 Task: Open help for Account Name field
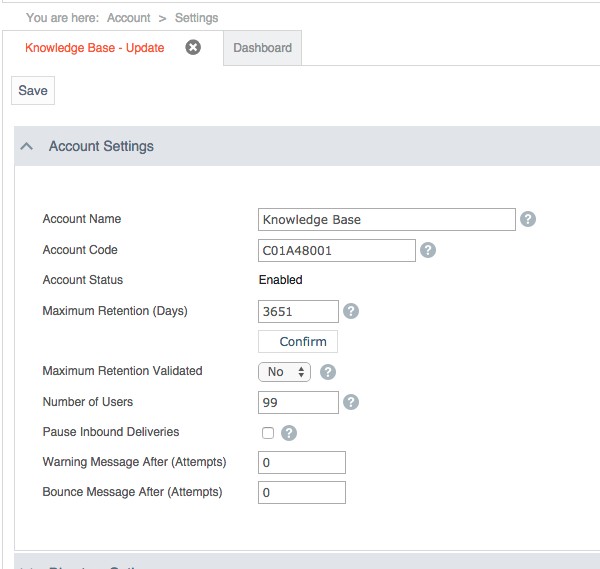click(x=528, y=219)
